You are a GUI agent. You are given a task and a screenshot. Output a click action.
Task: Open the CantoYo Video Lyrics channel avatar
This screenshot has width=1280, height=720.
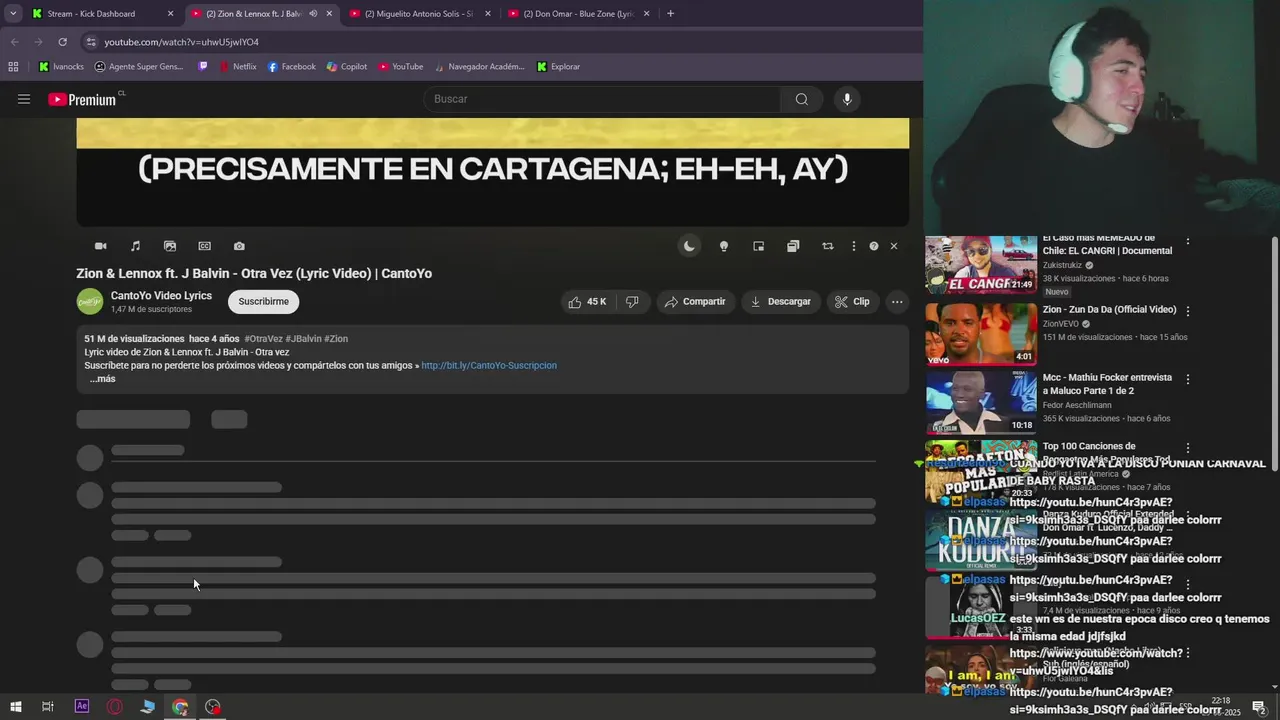coord(90,301)
